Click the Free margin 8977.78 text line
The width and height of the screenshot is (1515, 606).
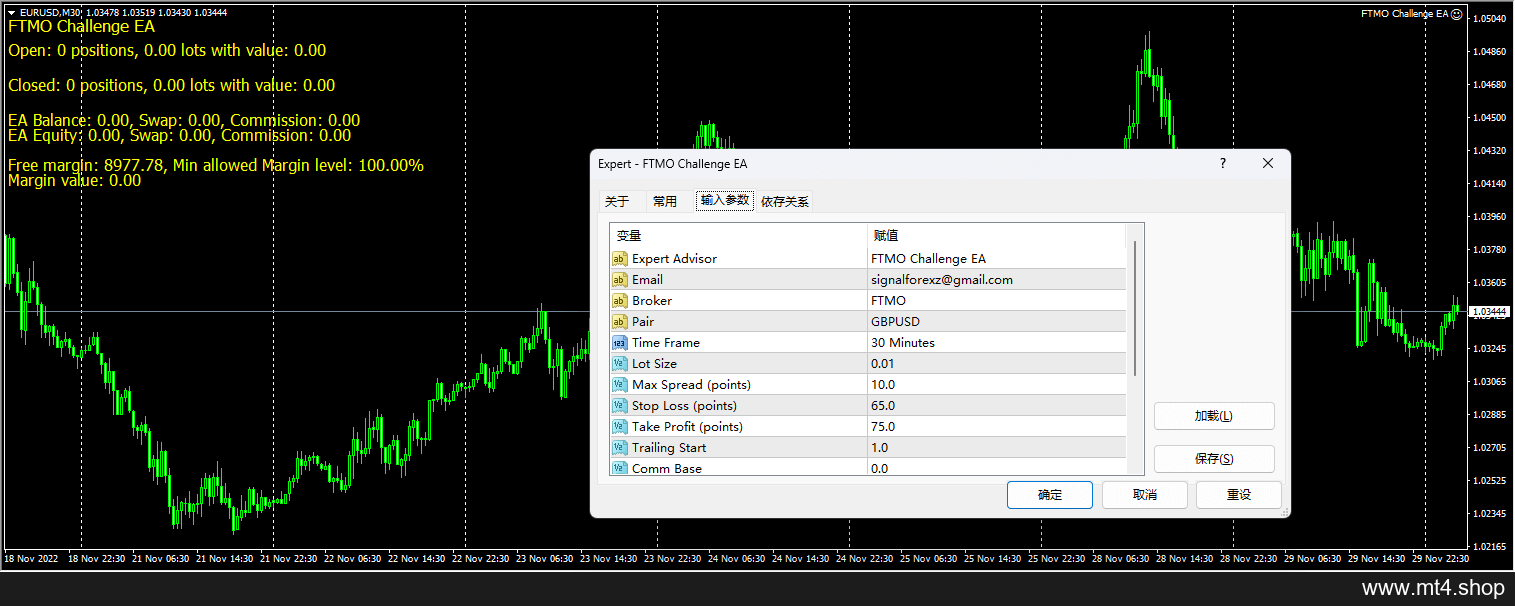[216, 165]
